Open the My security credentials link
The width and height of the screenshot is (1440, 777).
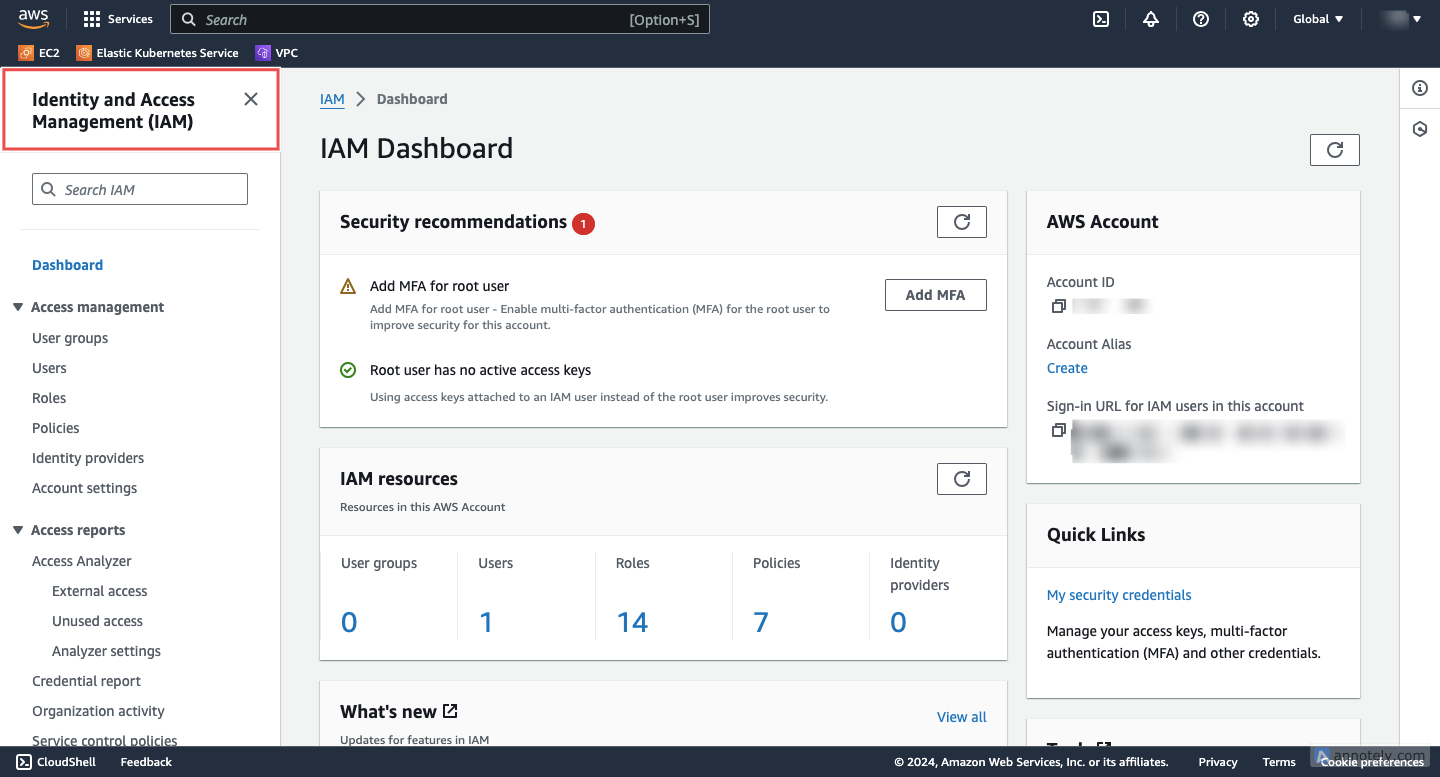pyautogui.click(x=1119, y=595)
